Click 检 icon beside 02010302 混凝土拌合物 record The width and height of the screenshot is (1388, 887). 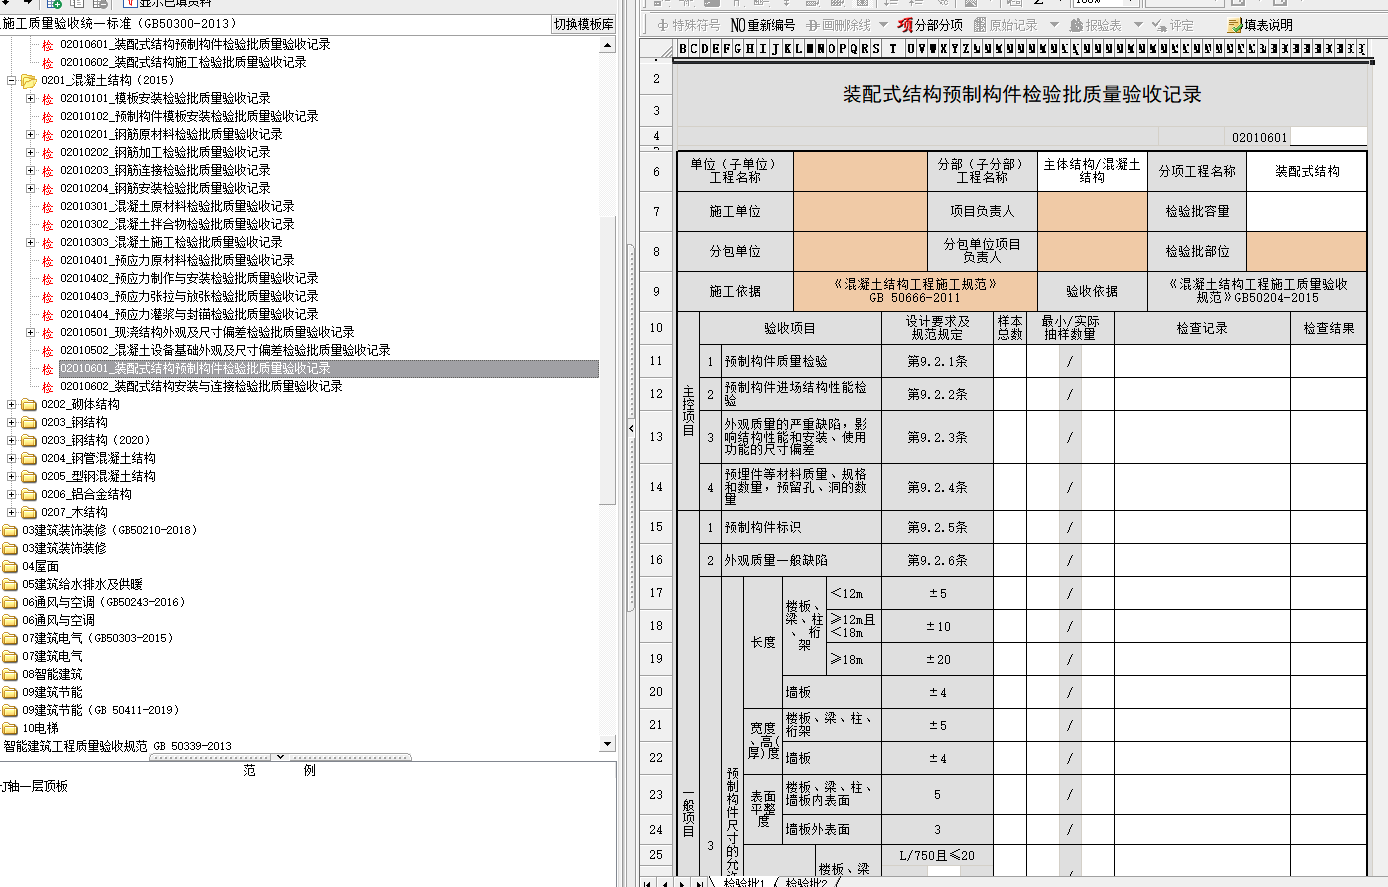coord(47,225)
